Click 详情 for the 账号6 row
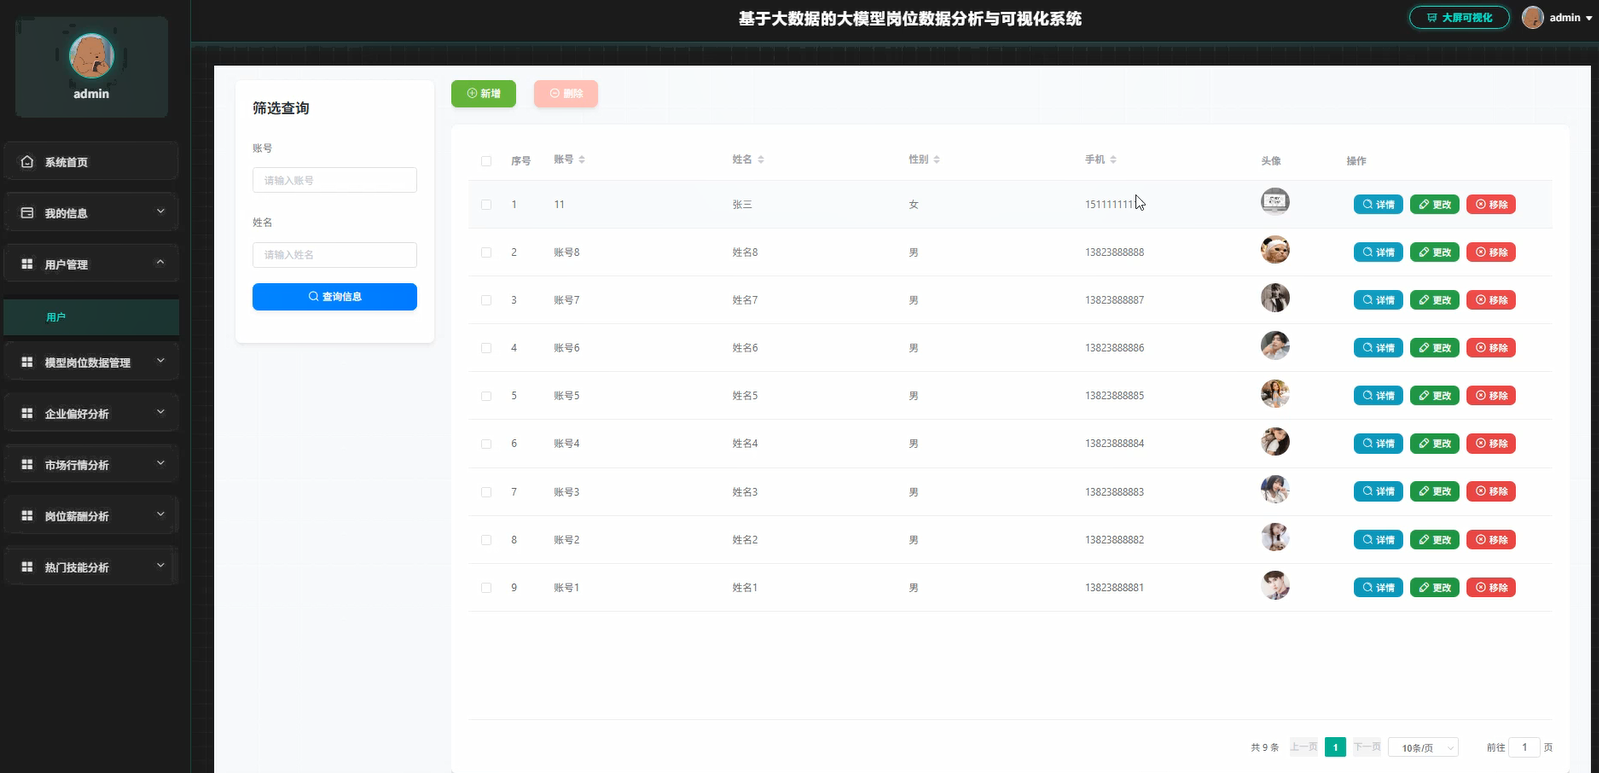This screenshot has height=773, width=1599. point(1378,348)
